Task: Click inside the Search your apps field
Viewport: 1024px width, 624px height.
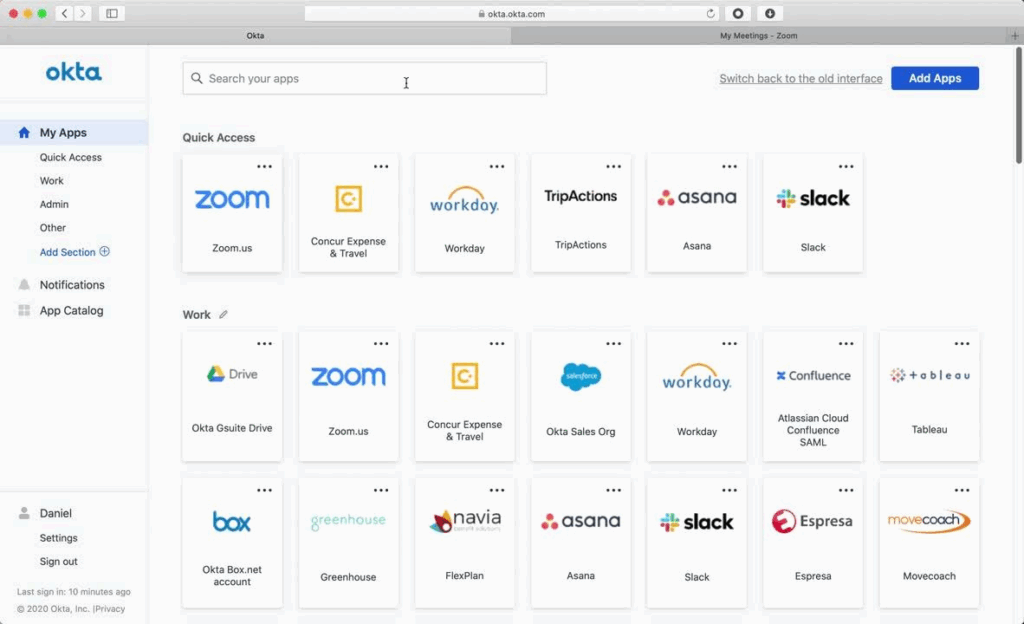Action: pyautogui.click(x=363, y=78)
